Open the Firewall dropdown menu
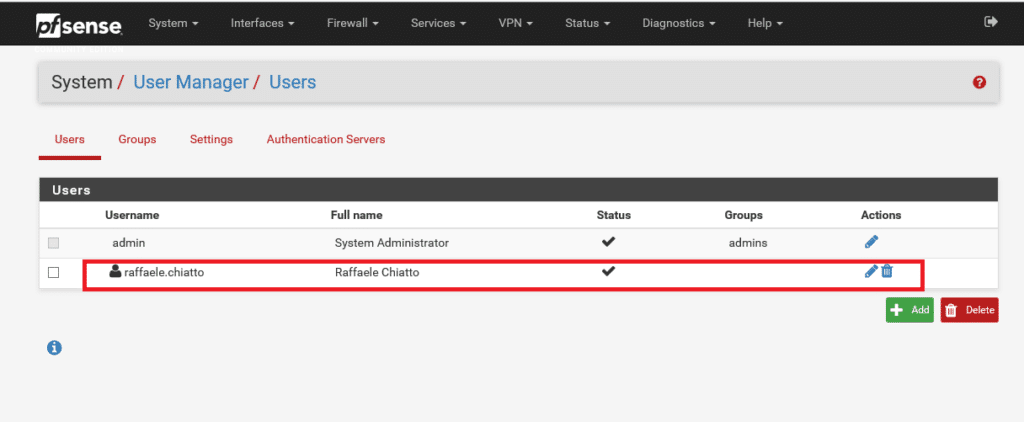Screen dimensions: 1024x422 point(353,23)
